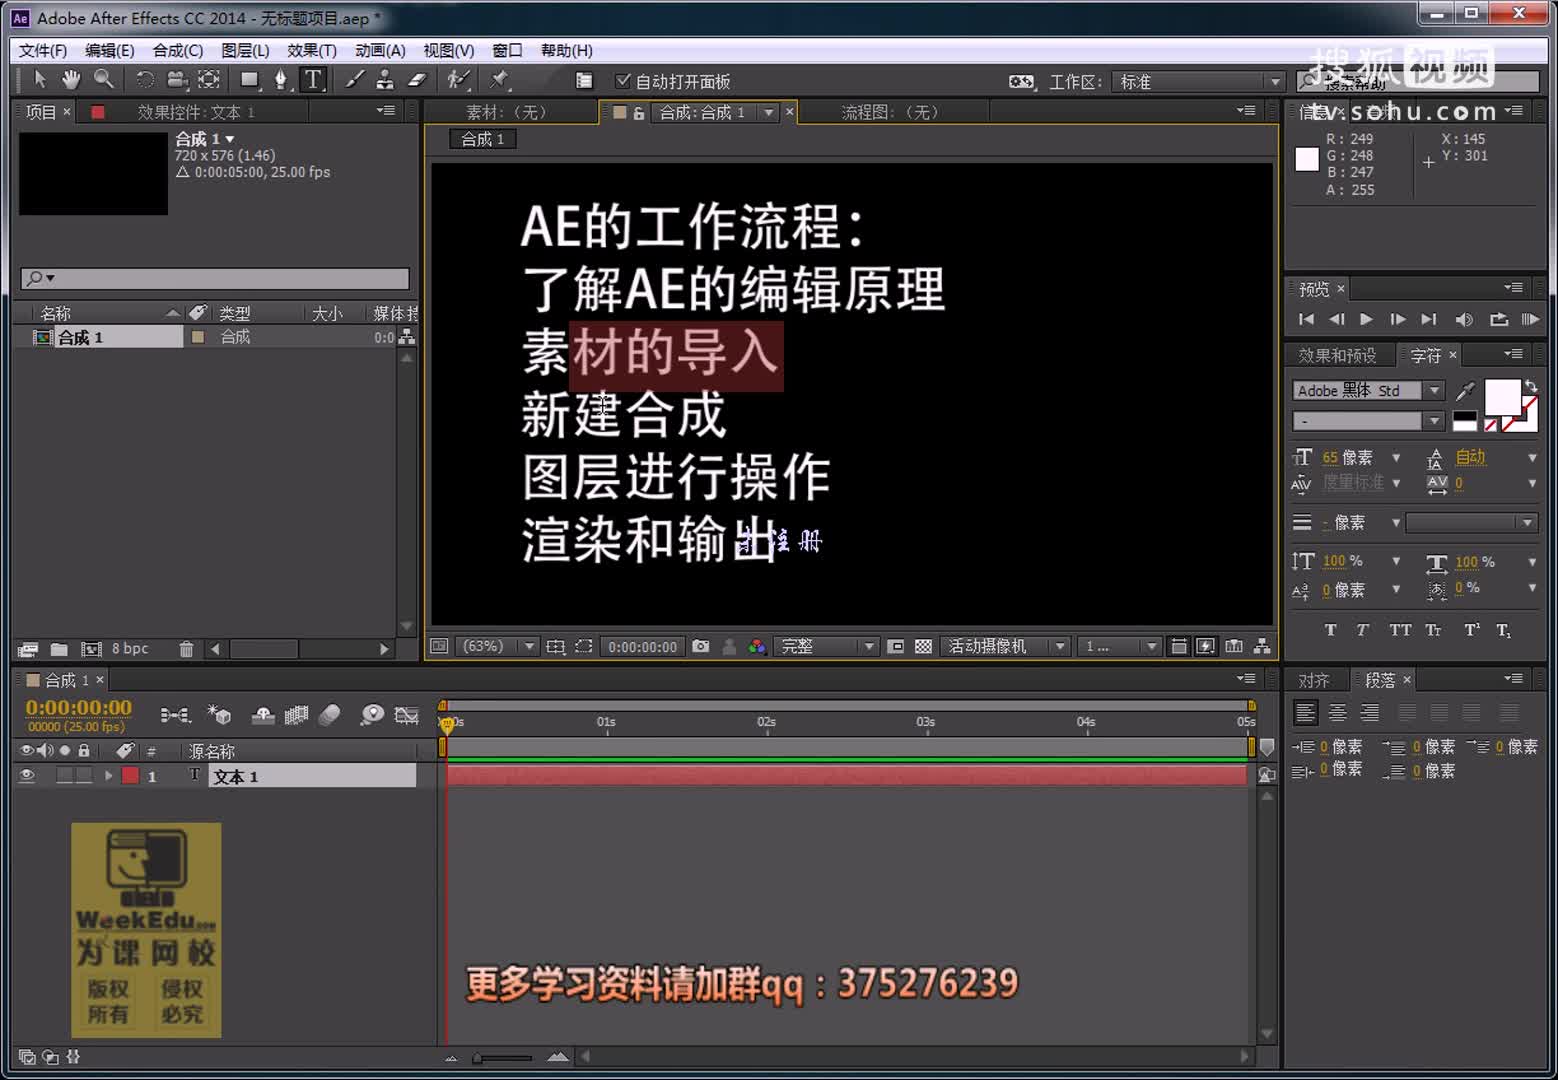Center paragraph text
1558x1080 pixels.
point(1338,713)
